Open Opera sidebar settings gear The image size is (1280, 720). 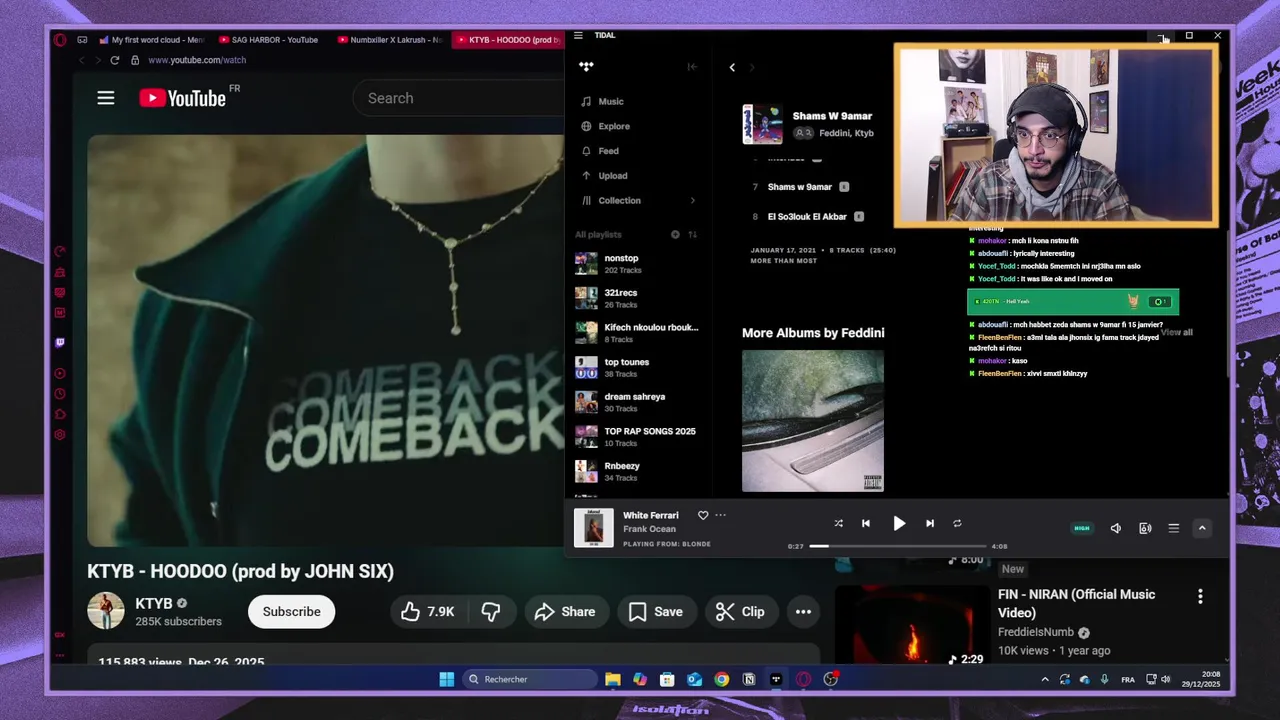60,435
